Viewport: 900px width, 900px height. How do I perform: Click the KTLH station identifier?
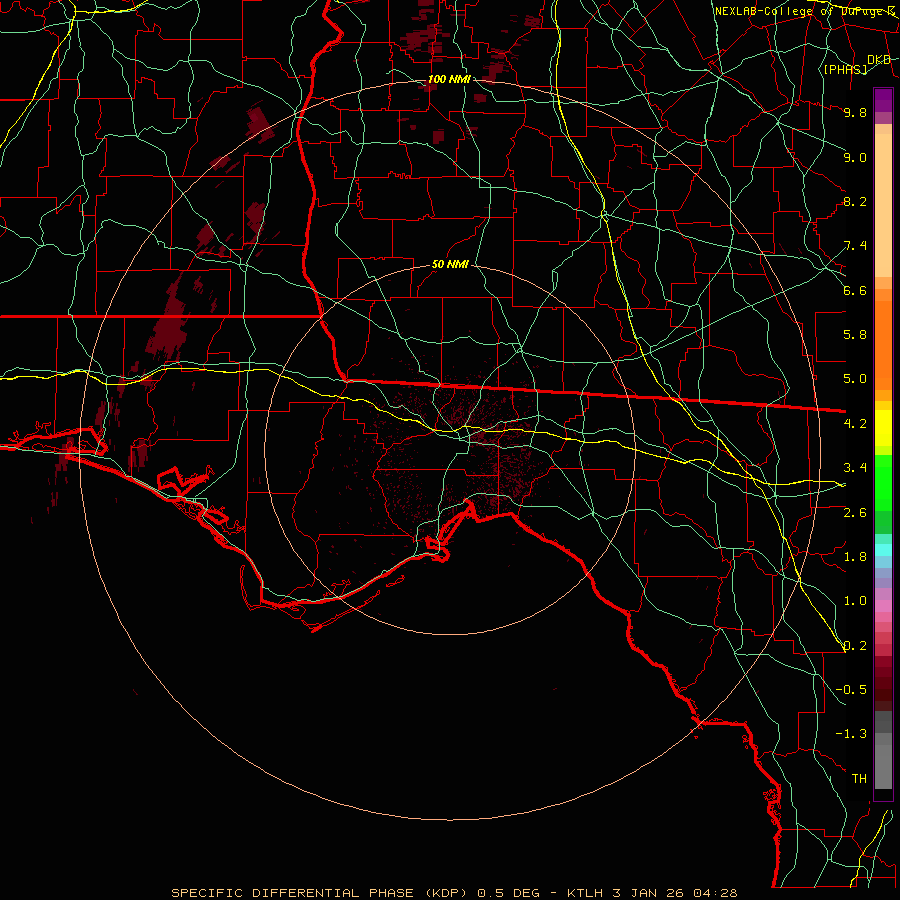585,893
